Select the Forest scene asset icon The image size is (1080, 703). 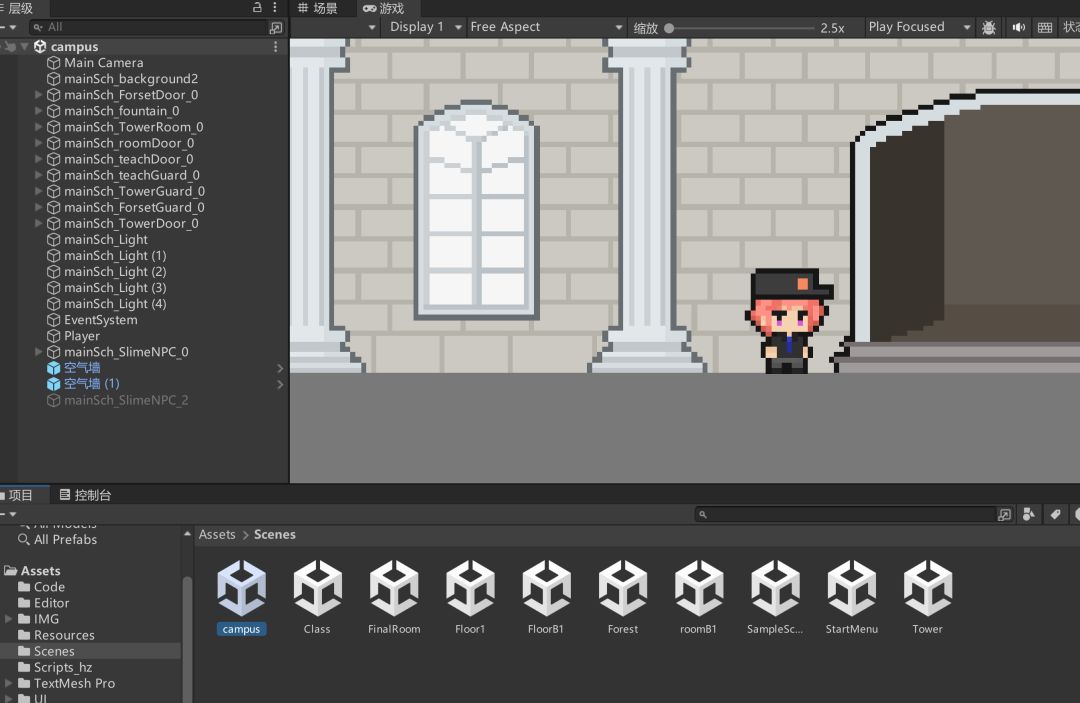[x=623, y=589]
